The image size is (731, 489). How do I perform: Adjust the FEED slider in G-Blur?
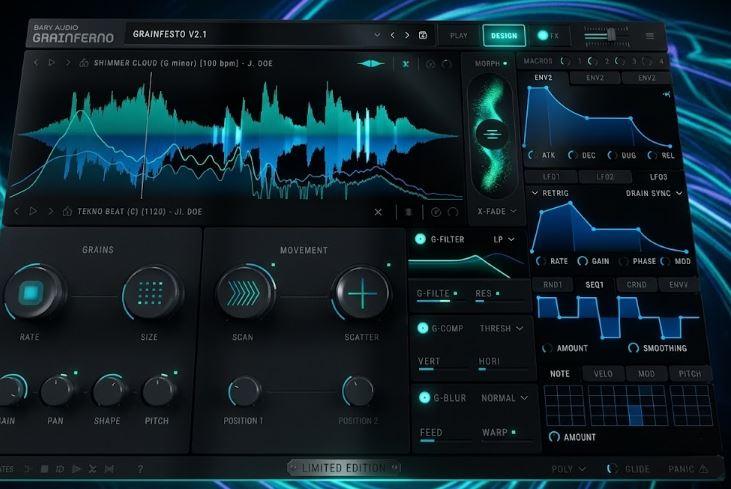pyautogui.click(x=445, y=440)
